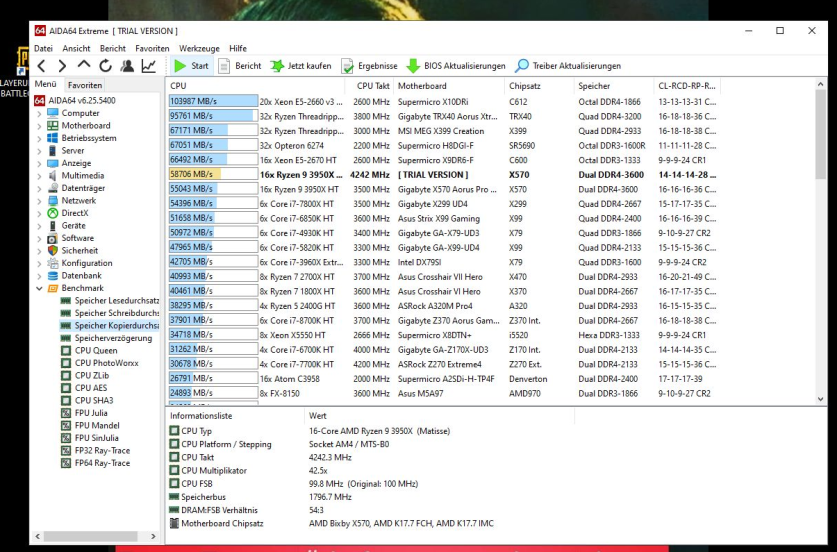Collapse the Benchmark tree node

(x=39, y=288)
